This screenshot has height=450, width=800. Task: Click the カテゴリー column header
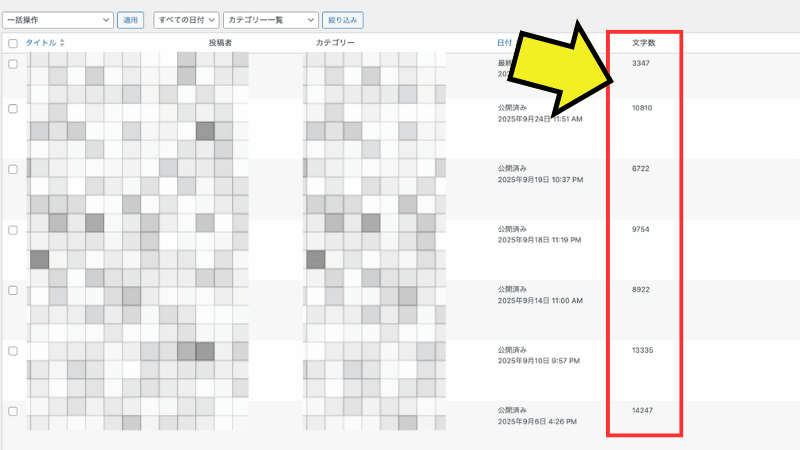(x=335, y=44)
